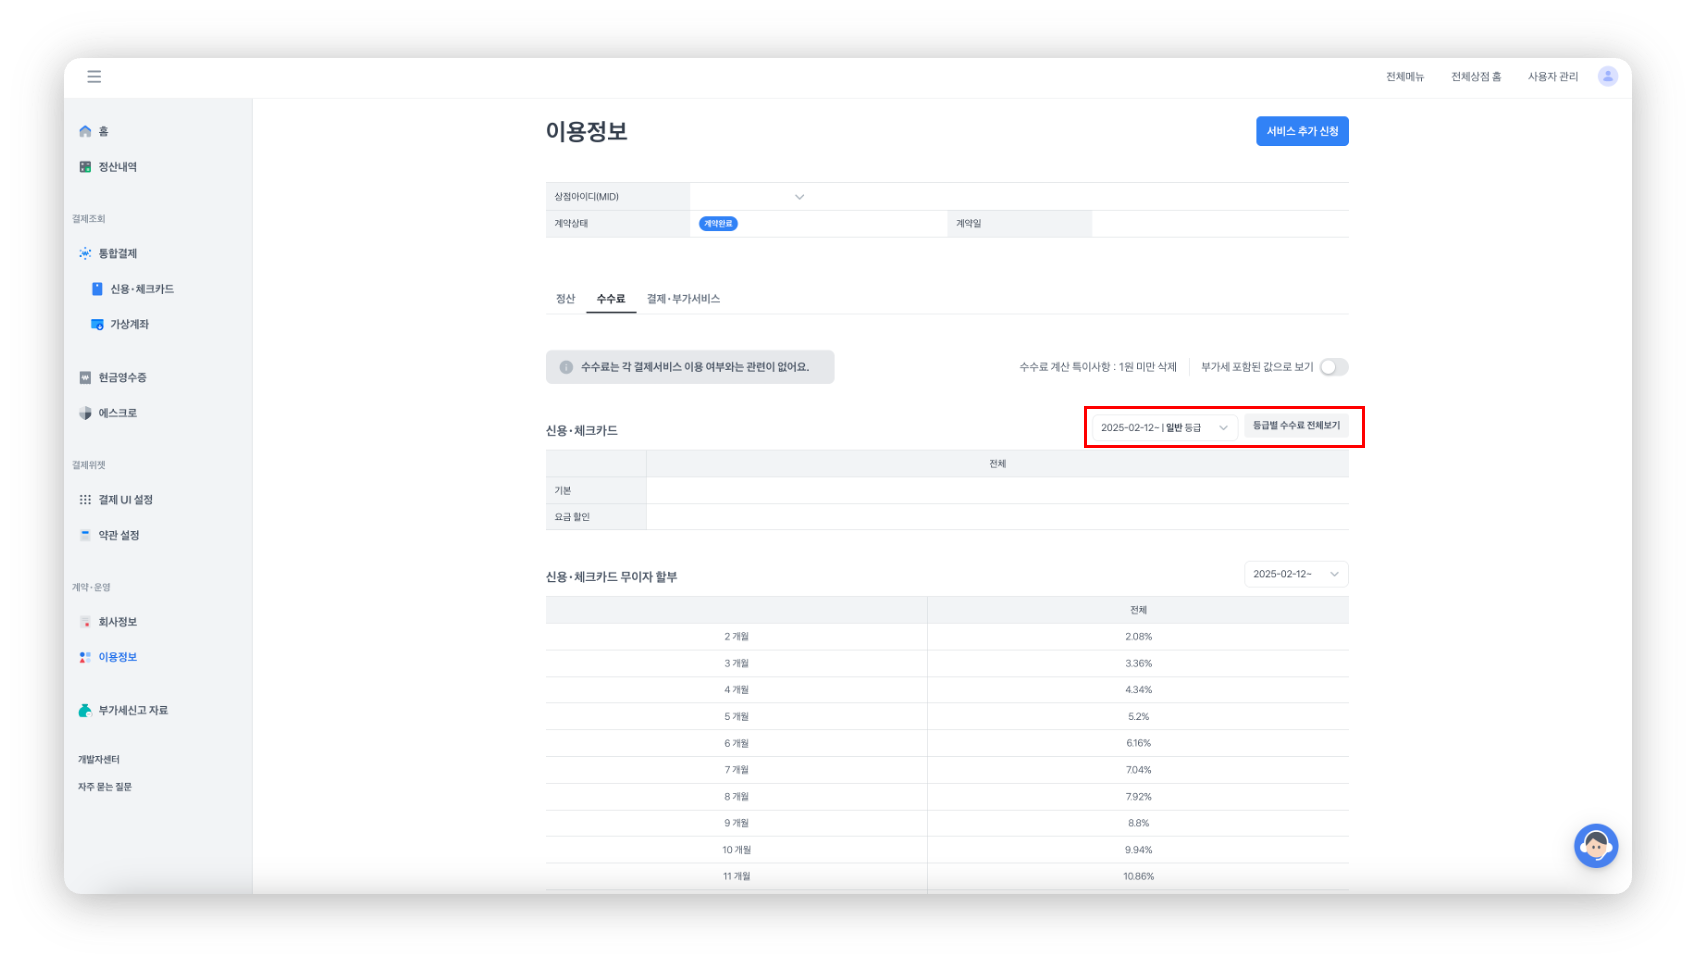The width and height of the screenshot is (1696, 964).
Task: Open the chat support avatar icon
Action: tap(1595, 846)
